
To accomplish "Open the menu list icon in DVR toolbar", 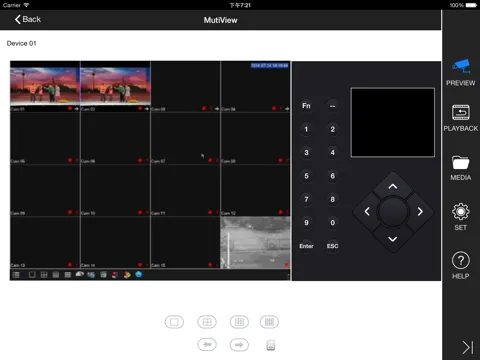I will point(16,275).
